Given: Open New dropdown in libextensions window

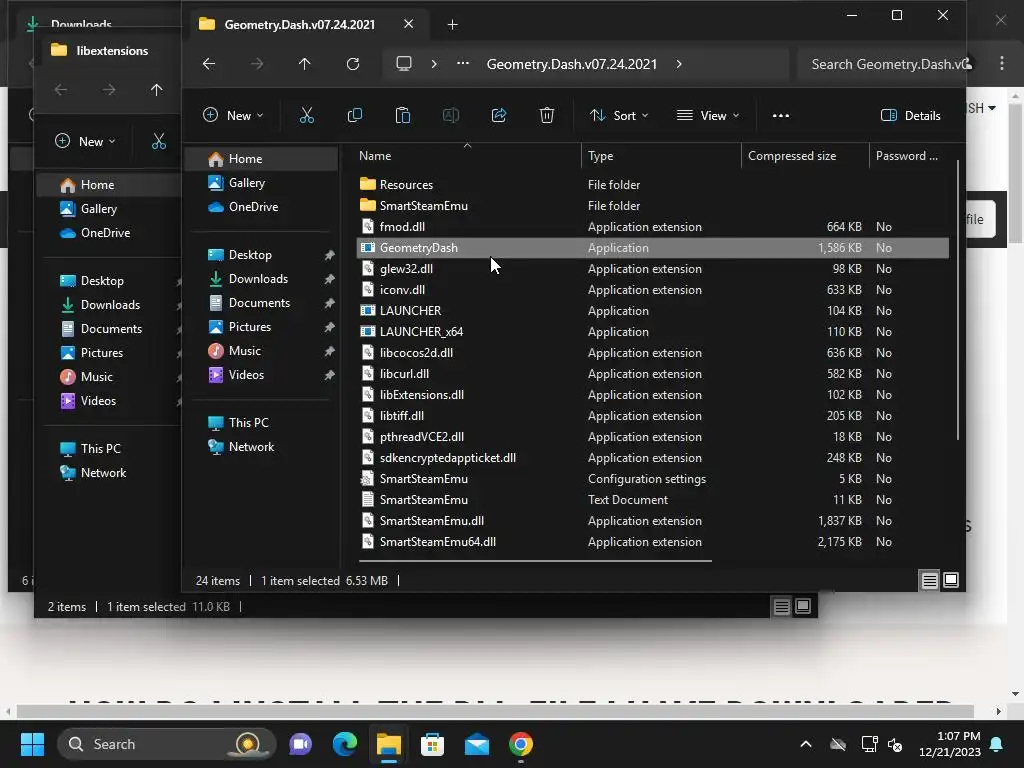Looking at the screenshot, I should click(85, 141).
